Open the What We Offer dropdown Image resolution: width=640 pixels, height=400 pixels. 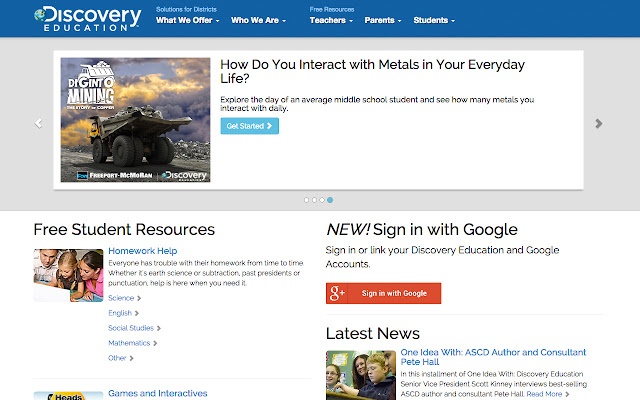click(188, 20)
